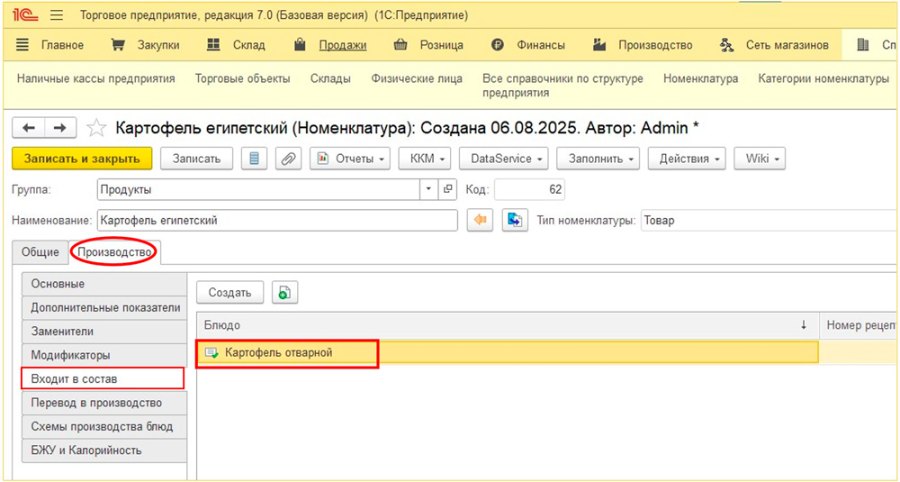Open the Сеть магазинов section
Screen dimensions: 900x482
tap(774, 45)
